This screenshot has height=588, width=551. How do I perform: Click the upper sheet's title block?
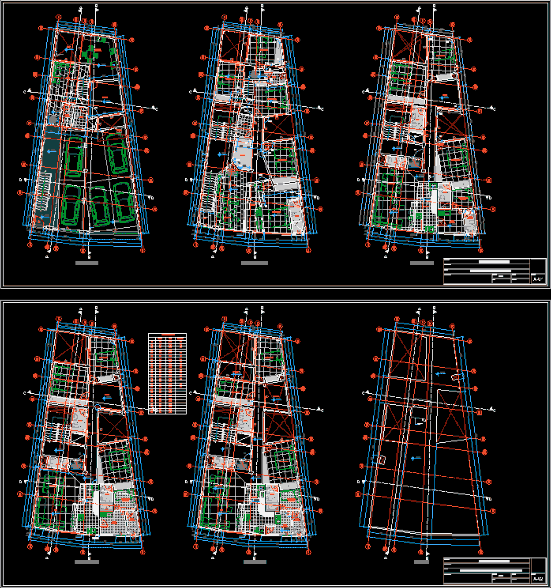(x=495, y=271)
